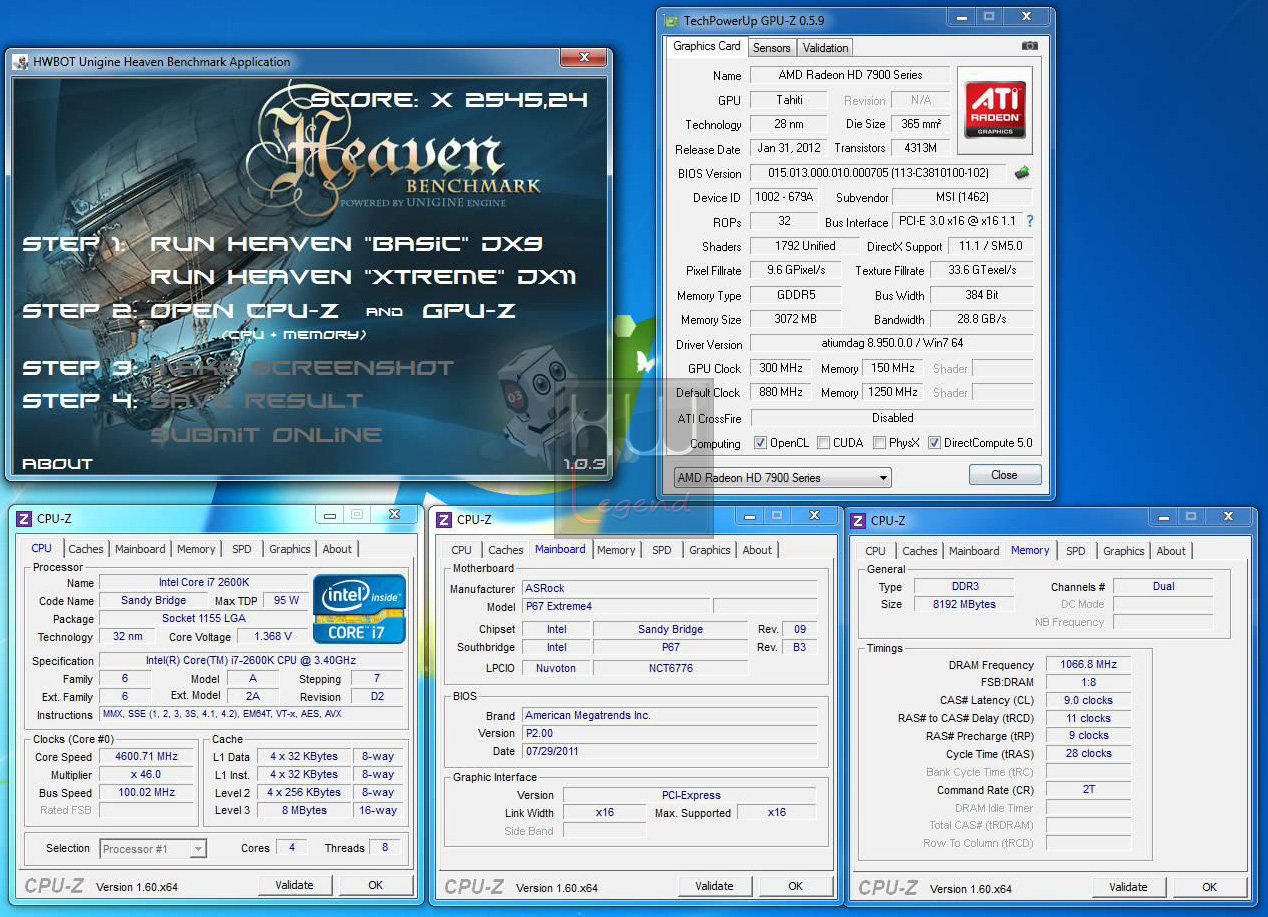The width and height of the screenshot is (1268, 917).
Task: Click Validate in CPU-Z window showing Motherboard
Action: point(714,886)
